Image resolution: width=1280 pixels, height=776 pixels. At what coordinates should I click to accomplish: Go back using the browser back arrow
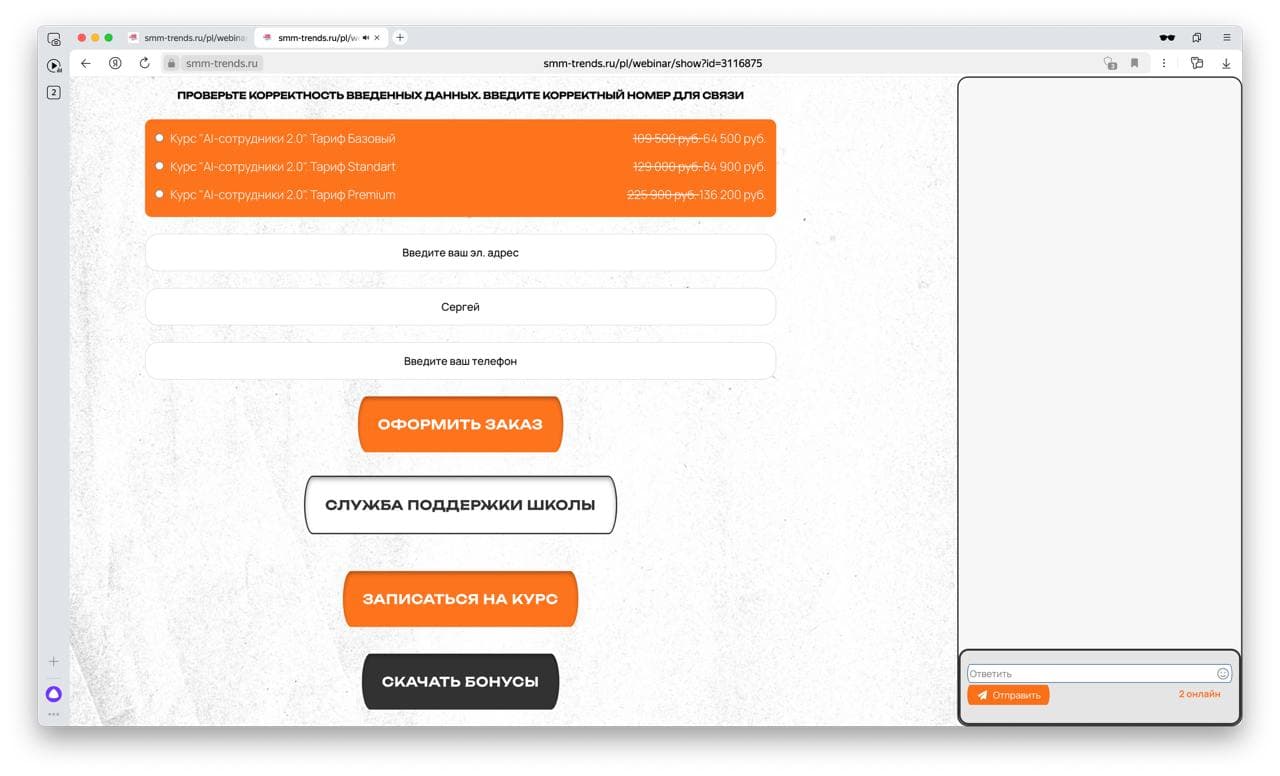(86, 63)
